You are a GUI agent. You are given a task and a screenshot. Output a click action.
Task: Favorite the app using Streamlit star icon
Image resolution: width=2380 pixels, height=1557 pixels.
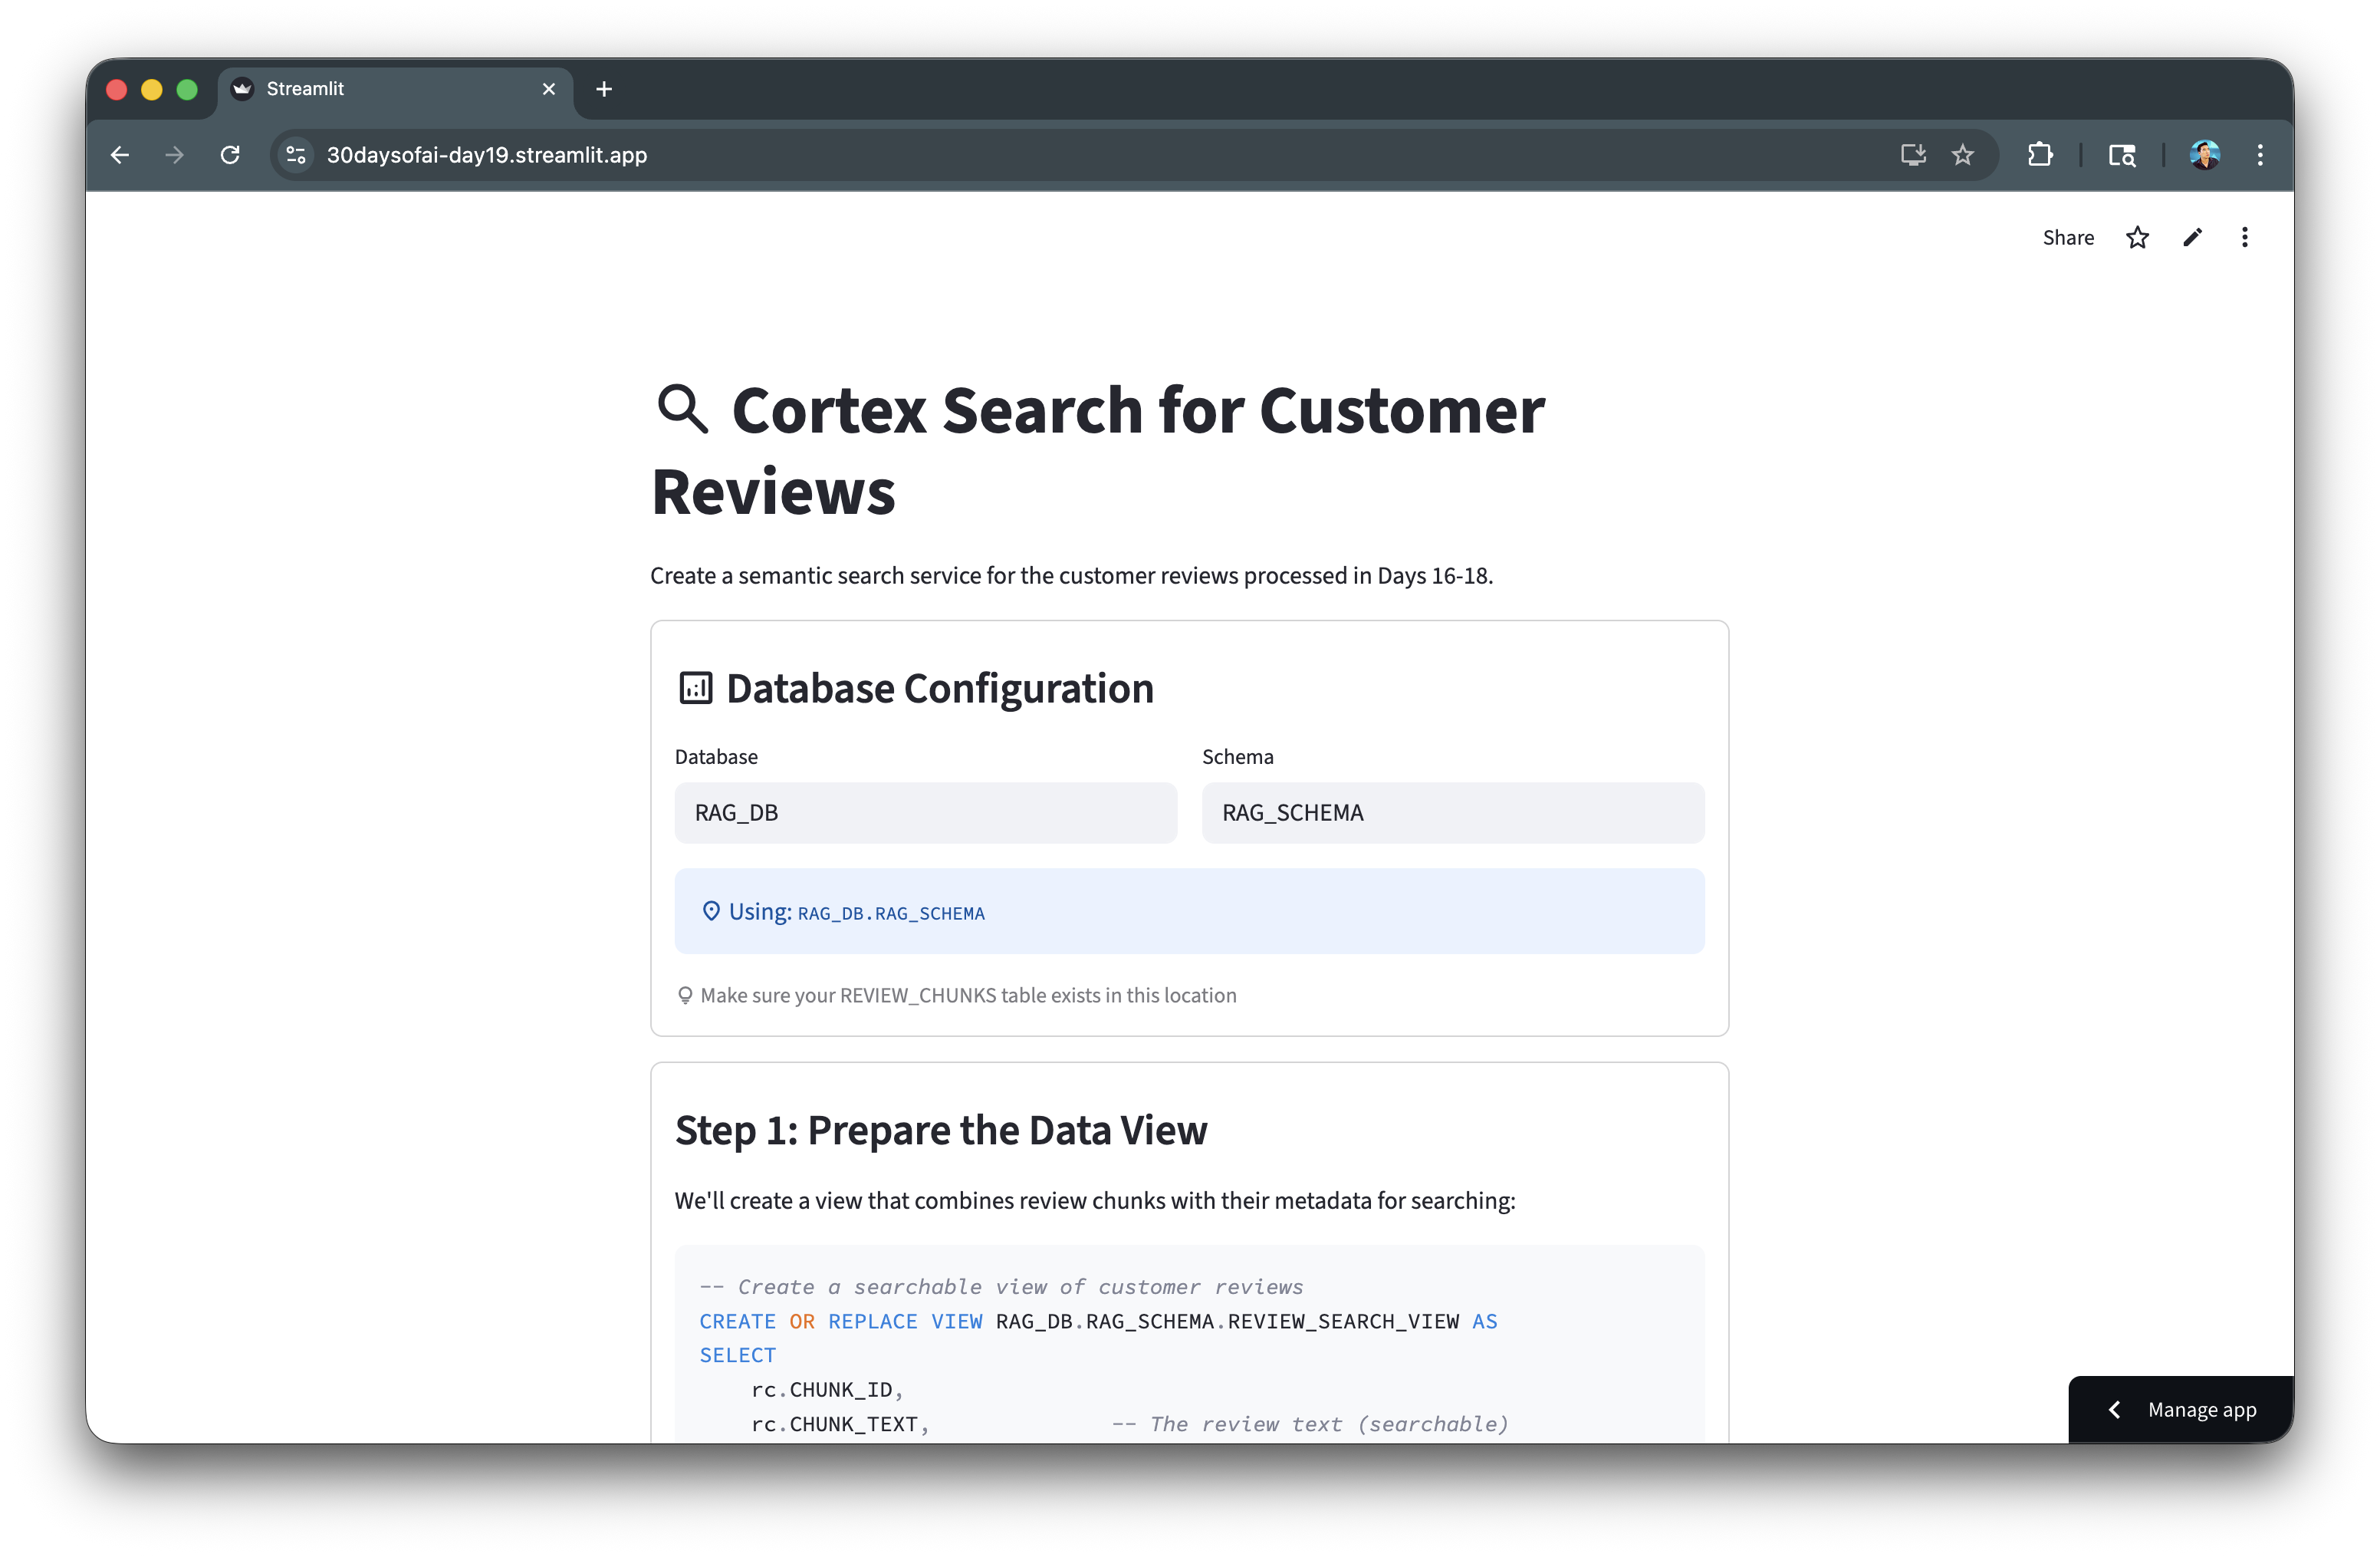2137,238
